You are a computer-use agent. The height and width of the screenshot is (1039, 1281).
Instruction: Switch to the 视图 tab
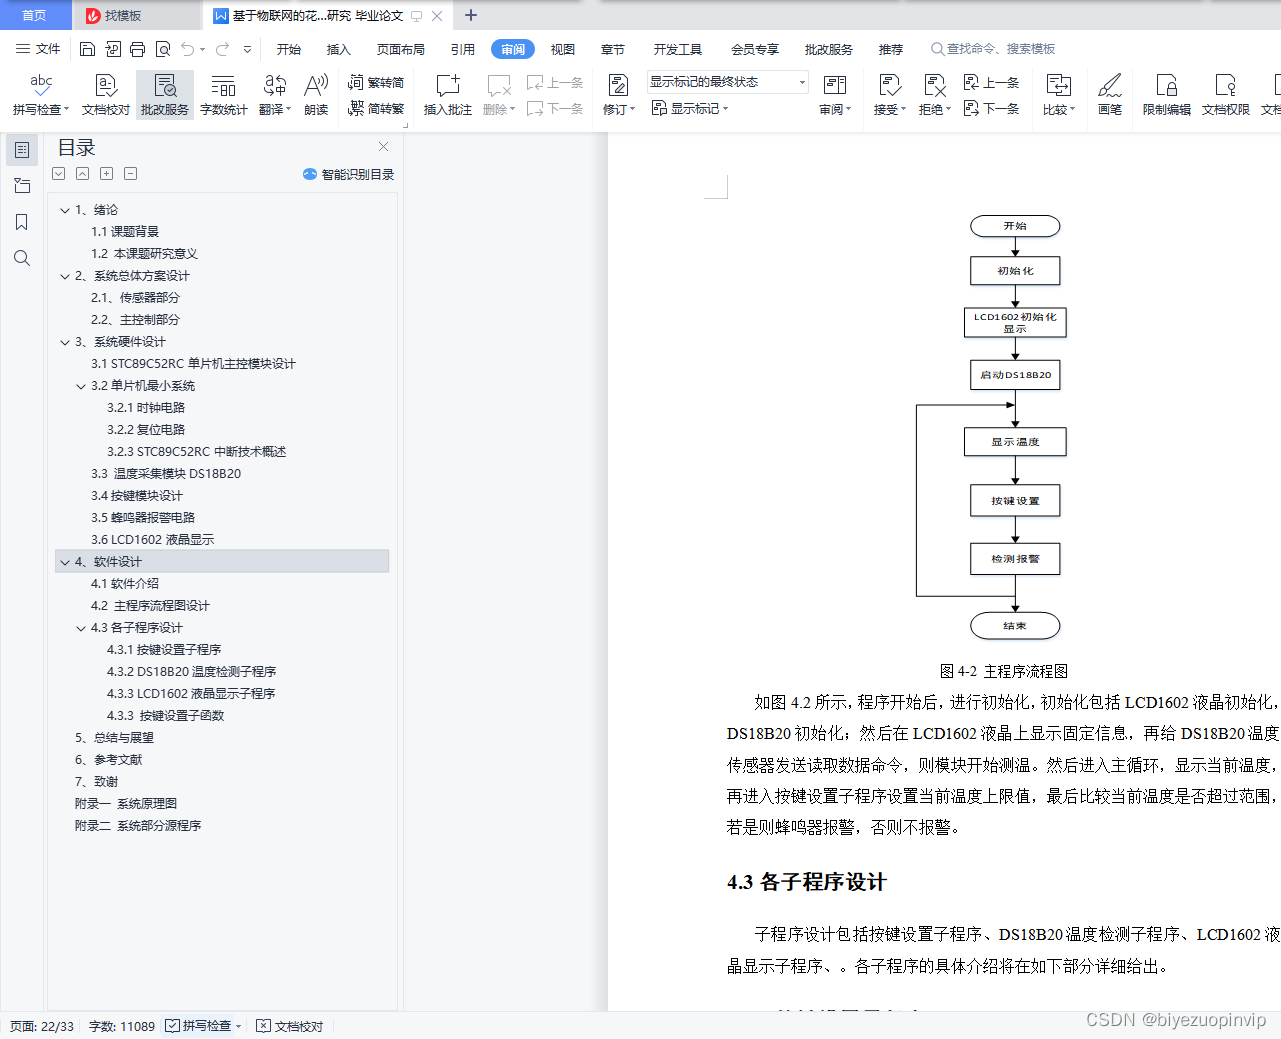tap(563, 49)
